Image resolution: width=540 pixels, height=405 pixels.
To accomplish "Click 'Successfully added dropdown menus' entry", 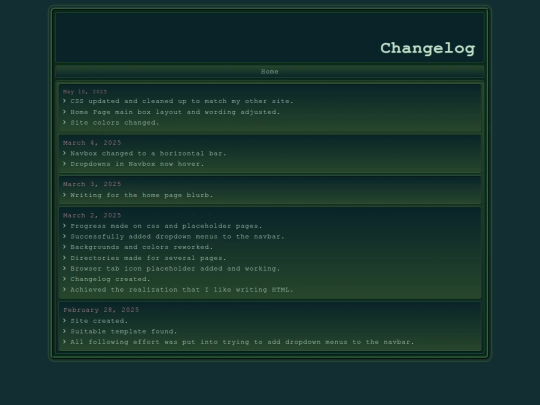I will tap(177, 237).
